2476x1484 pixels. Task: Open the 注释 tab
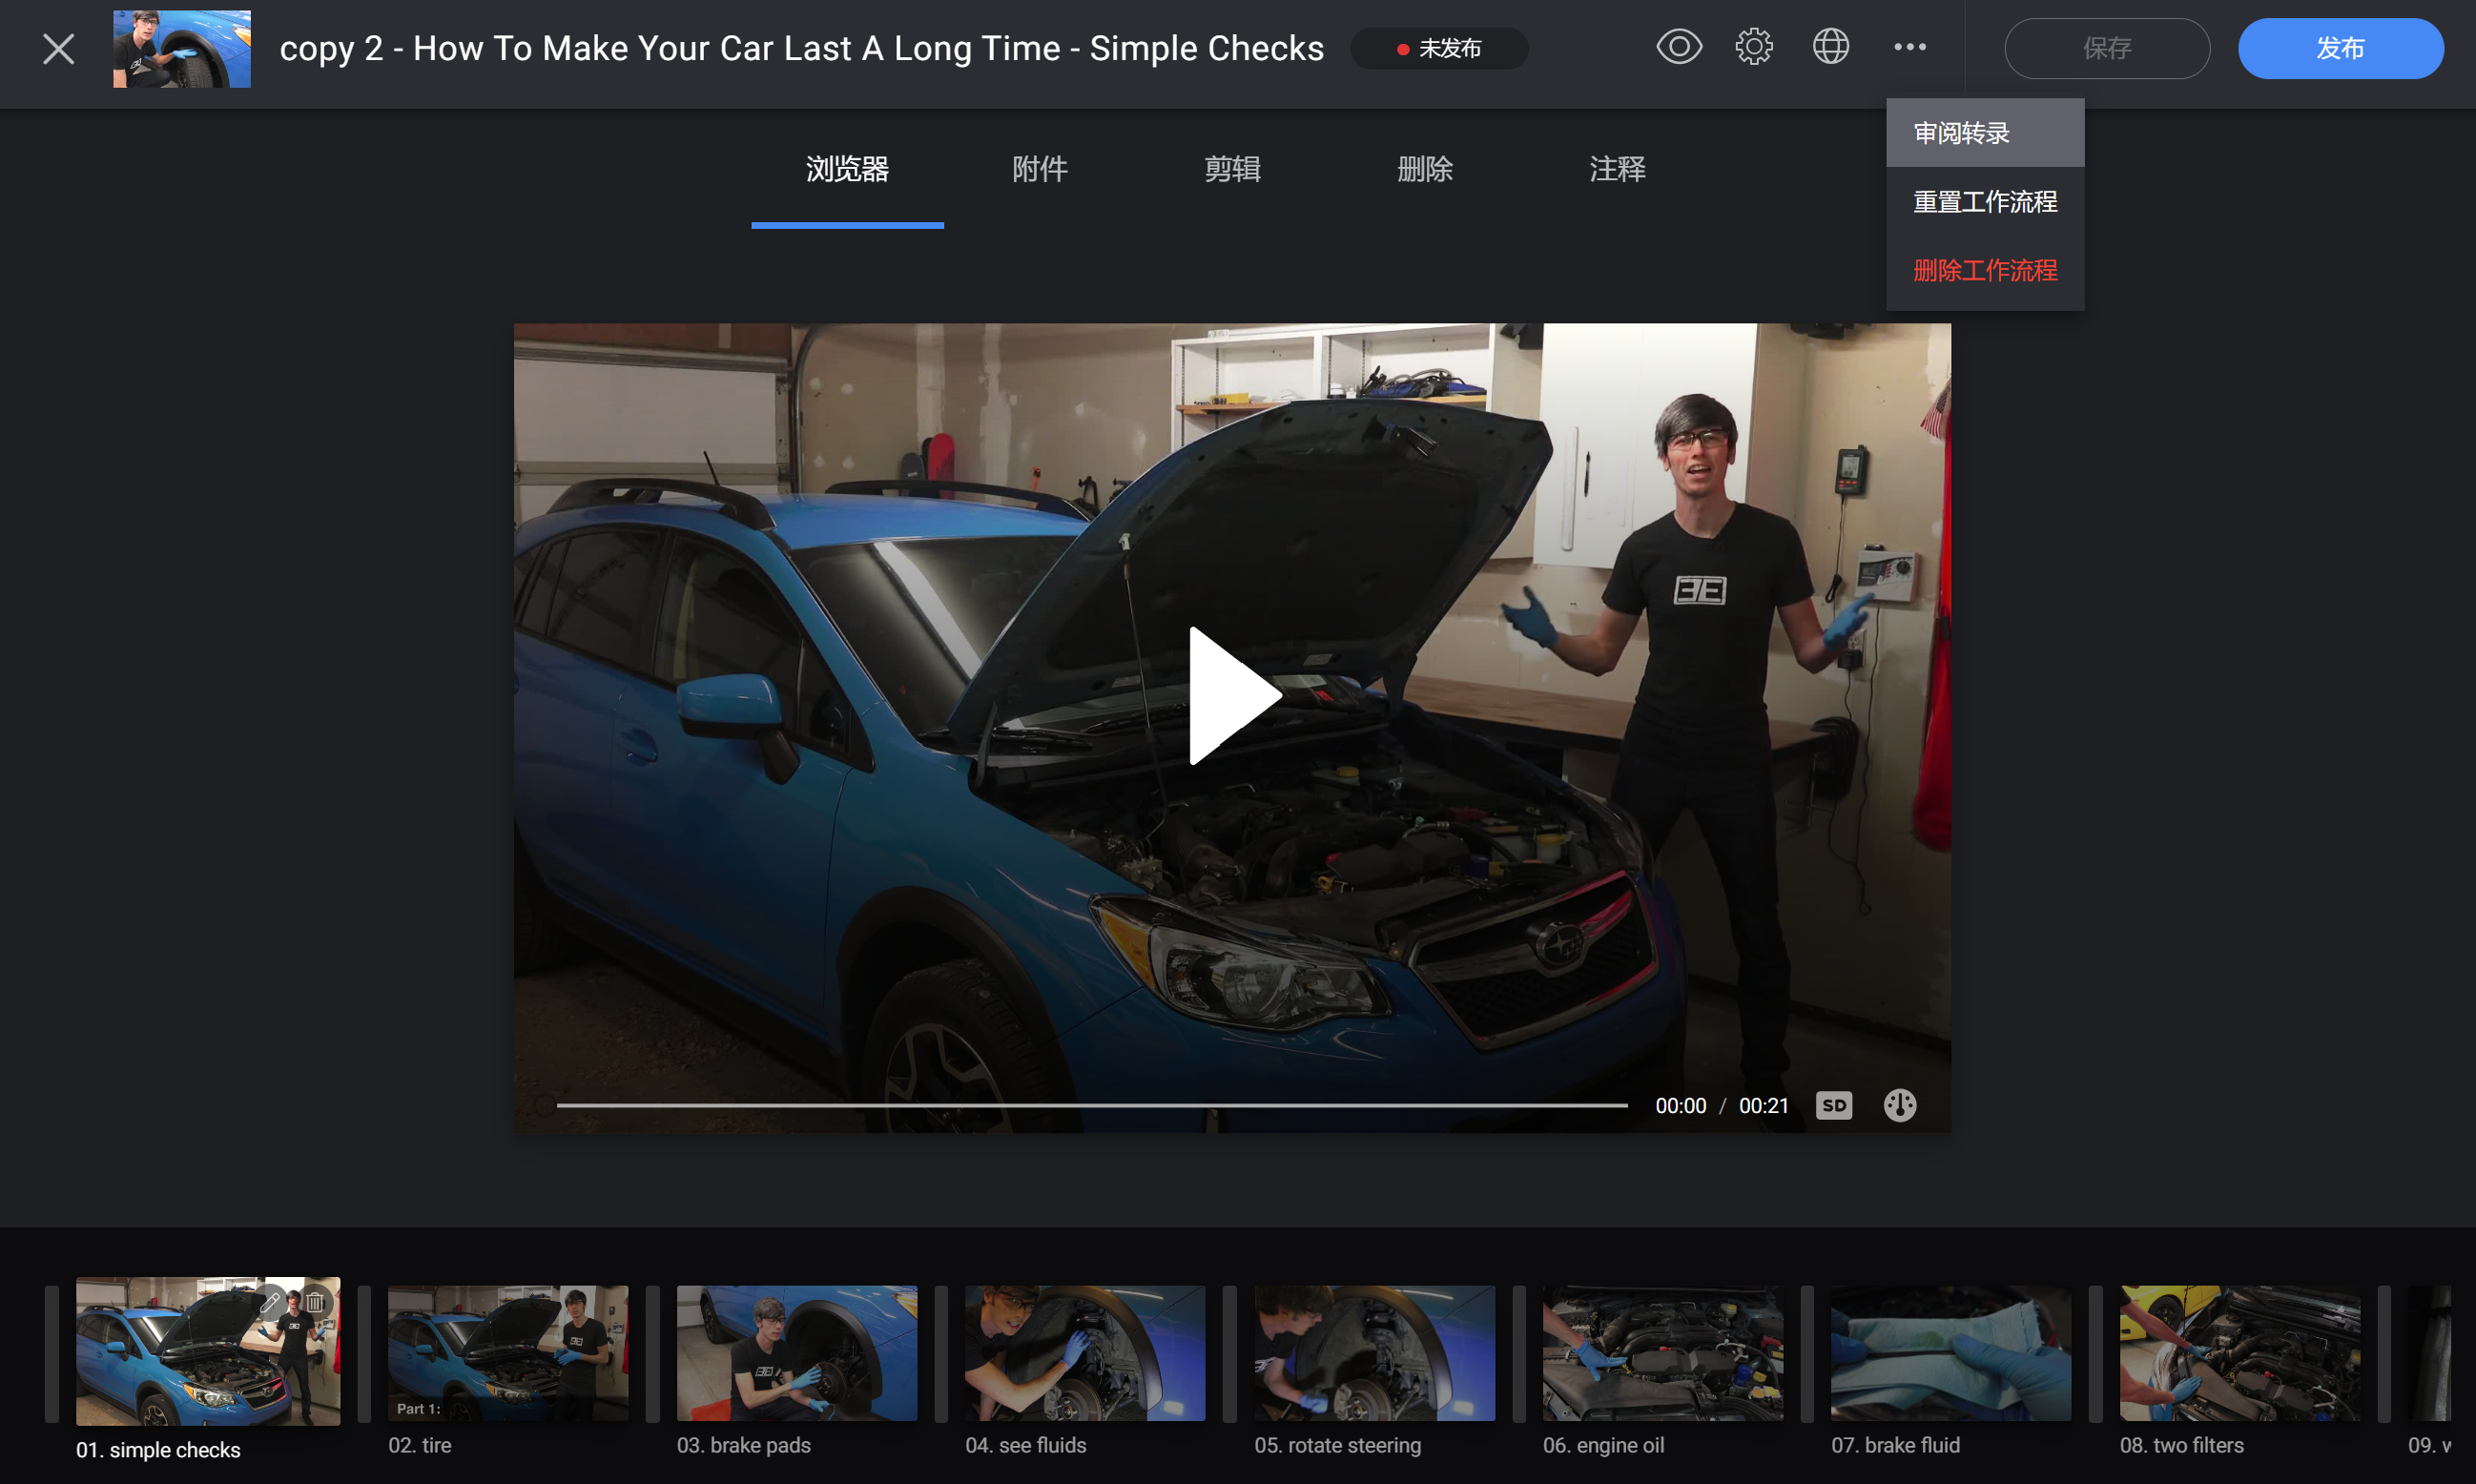point(1617,169)
